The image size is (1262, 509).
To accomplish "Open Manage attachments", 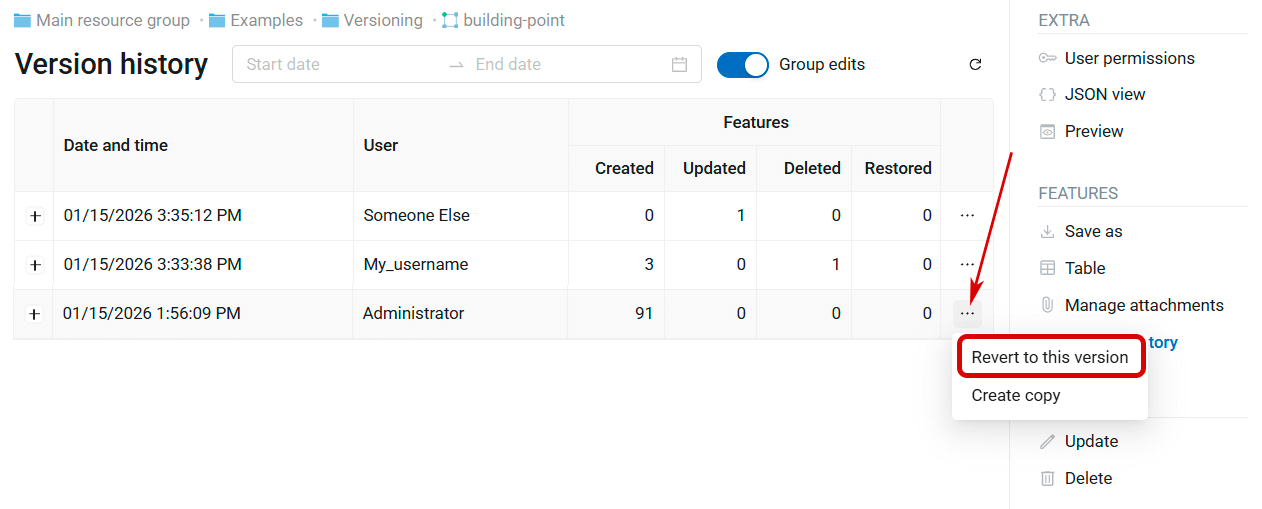I will pos(1143,305).
